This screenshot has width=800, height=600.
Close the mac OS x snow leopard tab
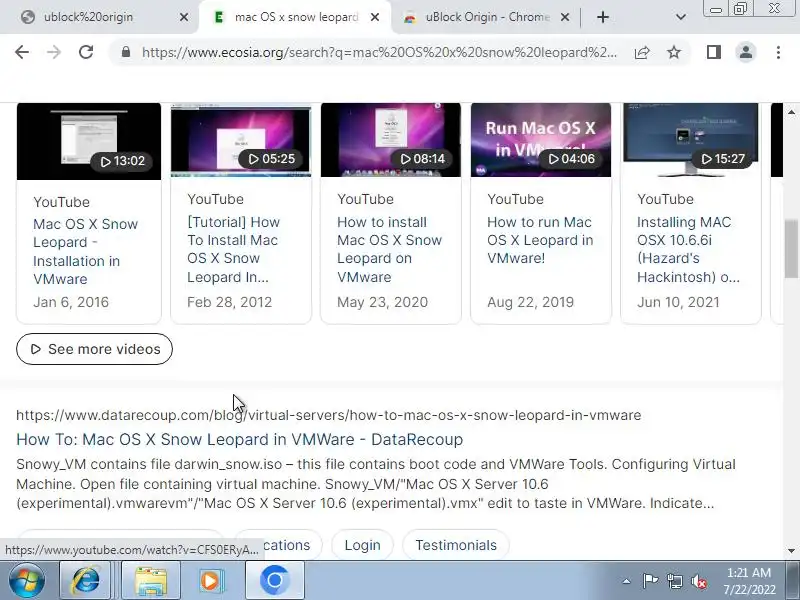(x=374, y=17)
